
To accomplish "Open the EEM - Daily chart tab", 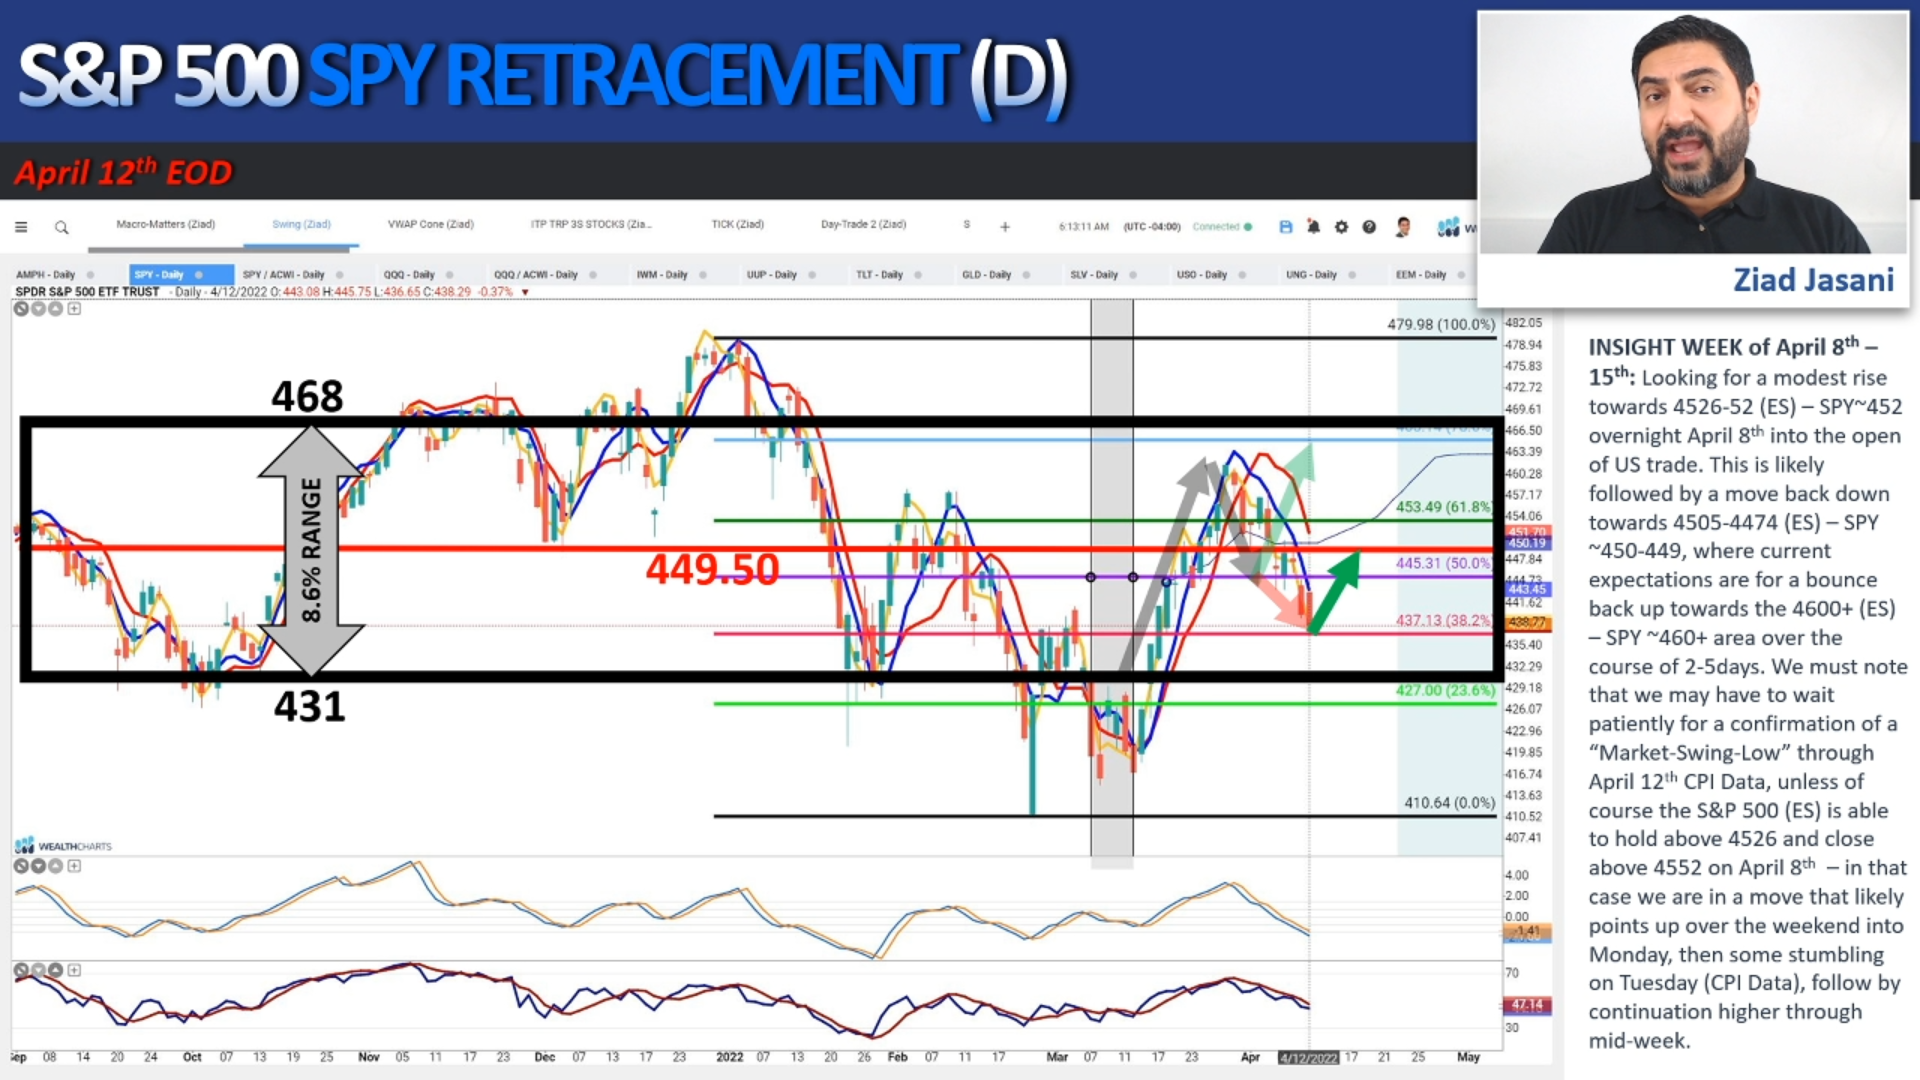I will (x=1421, y=275).
